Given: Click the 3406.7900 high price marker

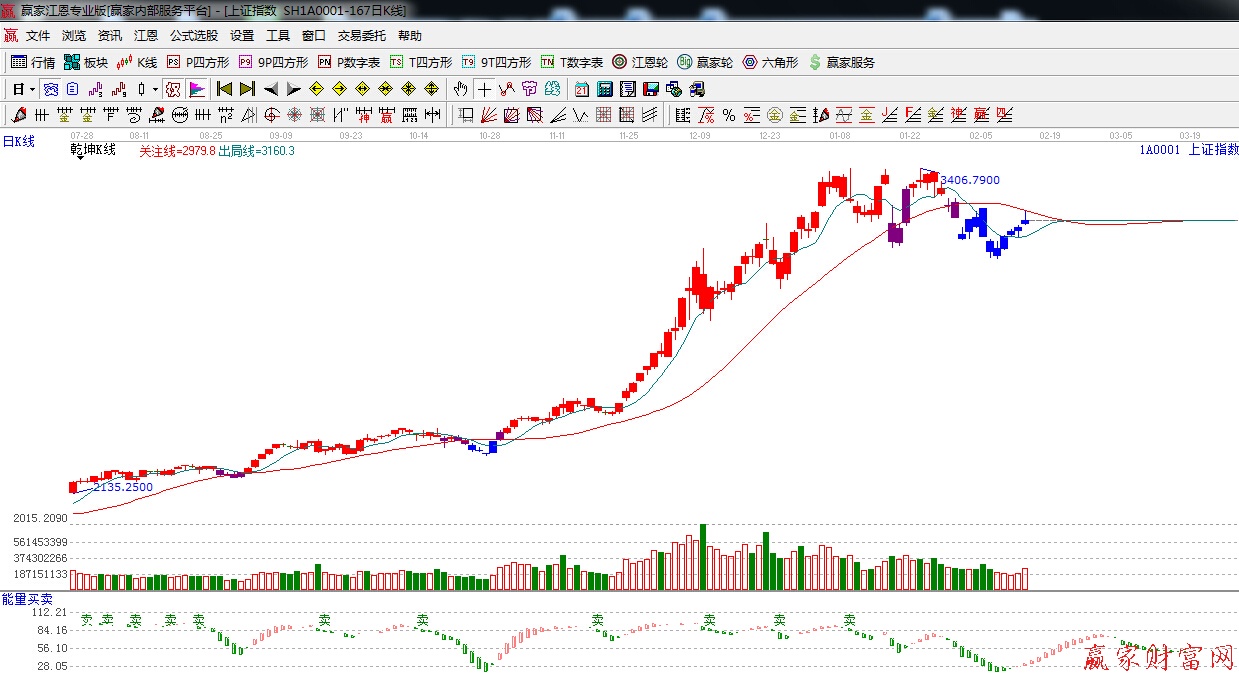Looking at the screenshot, I should click(x=969, y=181).
